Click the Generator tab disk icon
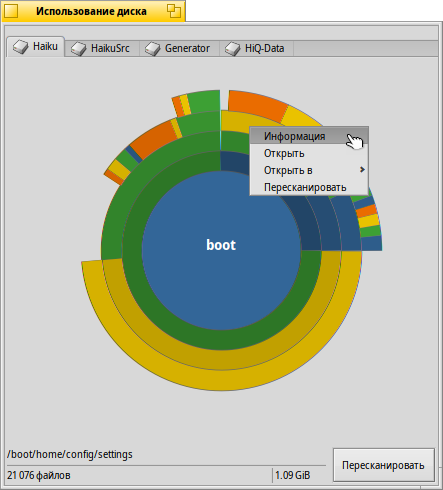 pos(153,49)
